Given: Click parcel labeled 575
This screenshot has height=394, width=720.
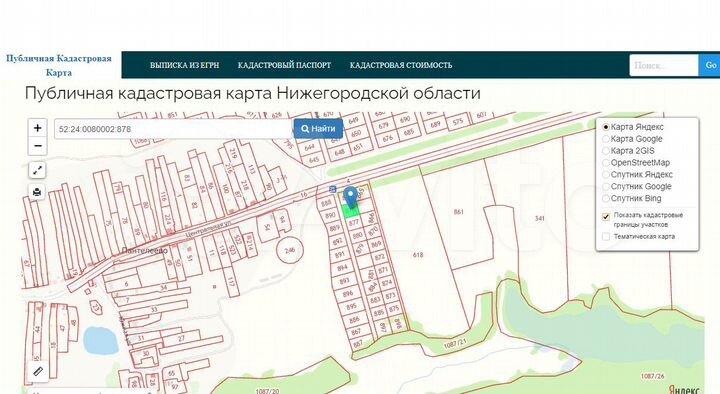Looking at the screenshot, I should (458, 122).
